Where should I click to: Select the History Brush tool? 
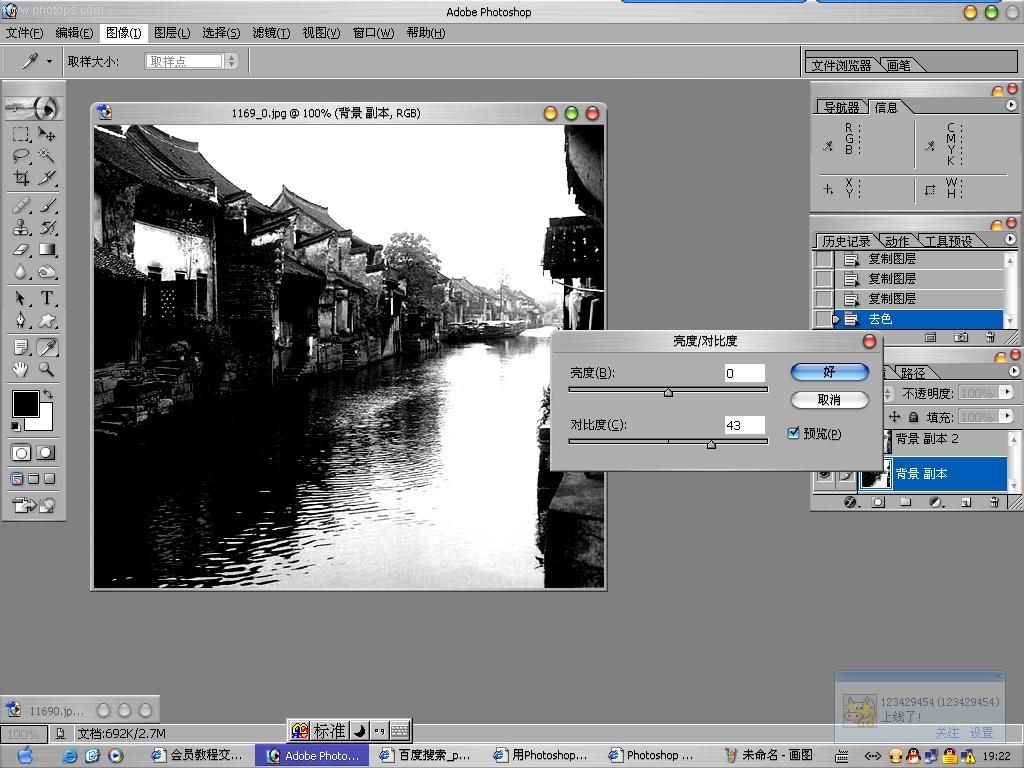tap(46, 227)
